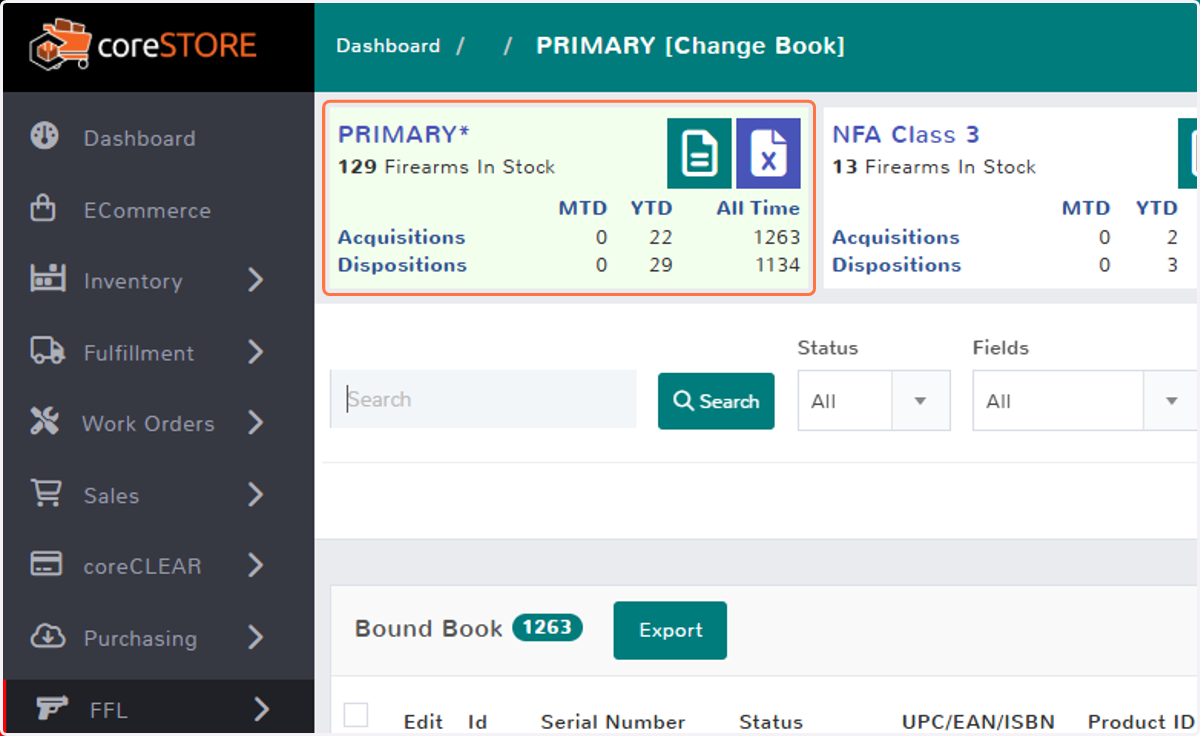Click the ECommerce shopping bag icon
1200x736 pixels.
[43, 209]
